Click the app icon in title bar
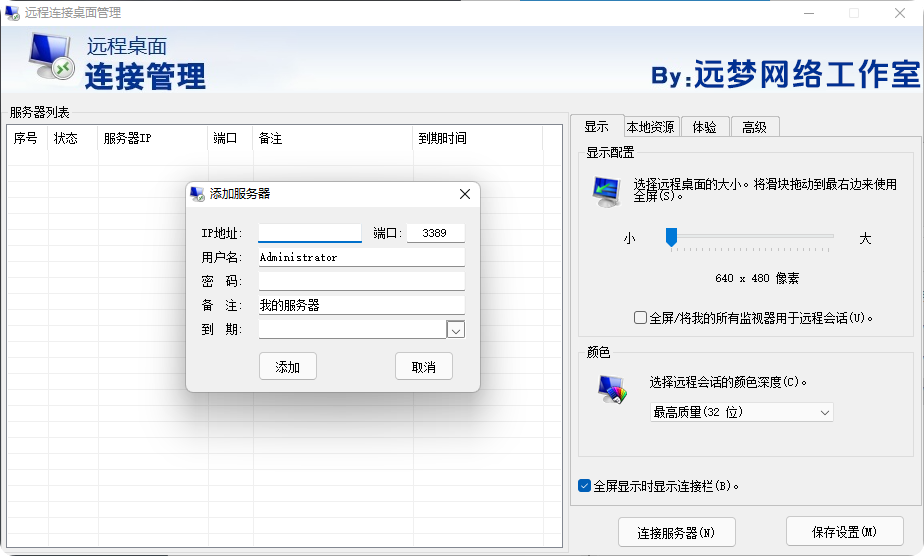924x556 pixels. click(13, 13)
